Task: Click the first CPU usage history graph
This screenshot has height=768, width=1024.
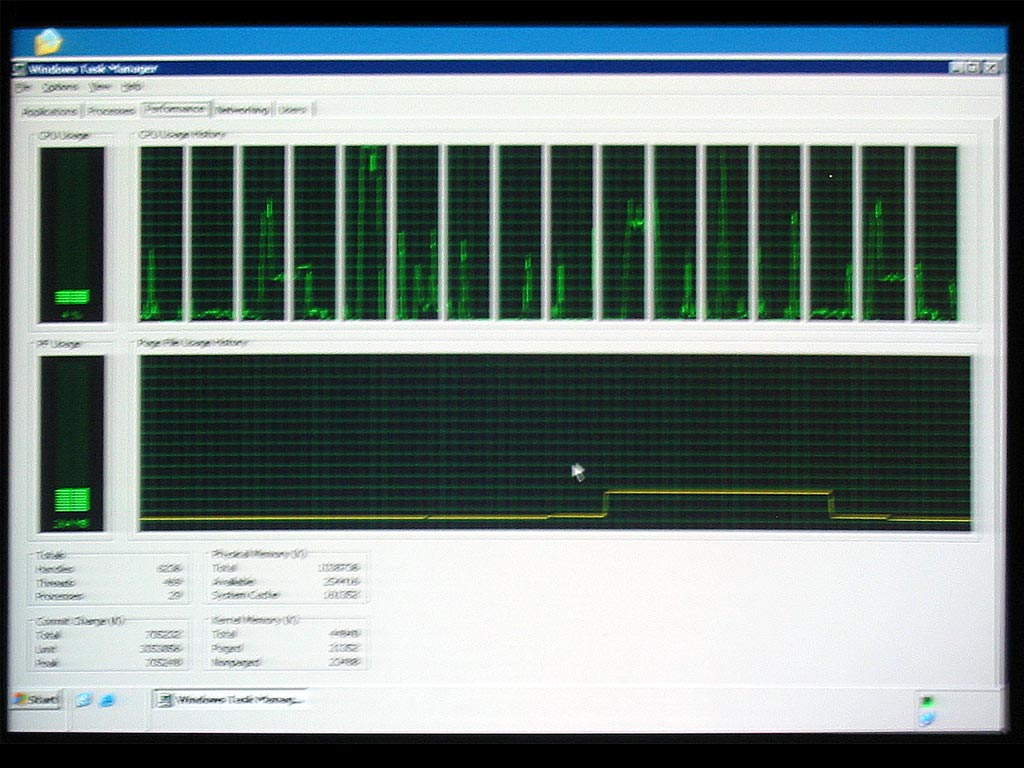Action: coord(161,233)
